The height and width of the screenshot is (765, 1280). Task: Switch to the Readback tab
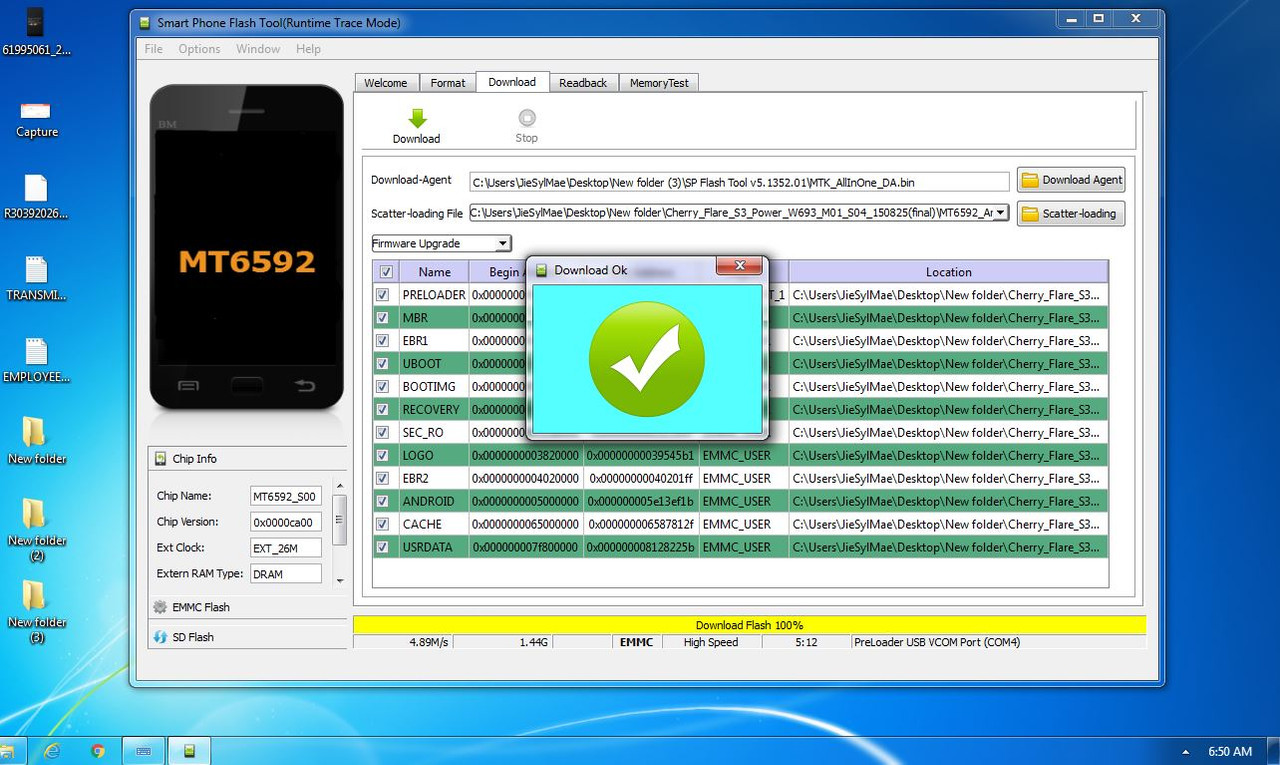tap(583, 83)
